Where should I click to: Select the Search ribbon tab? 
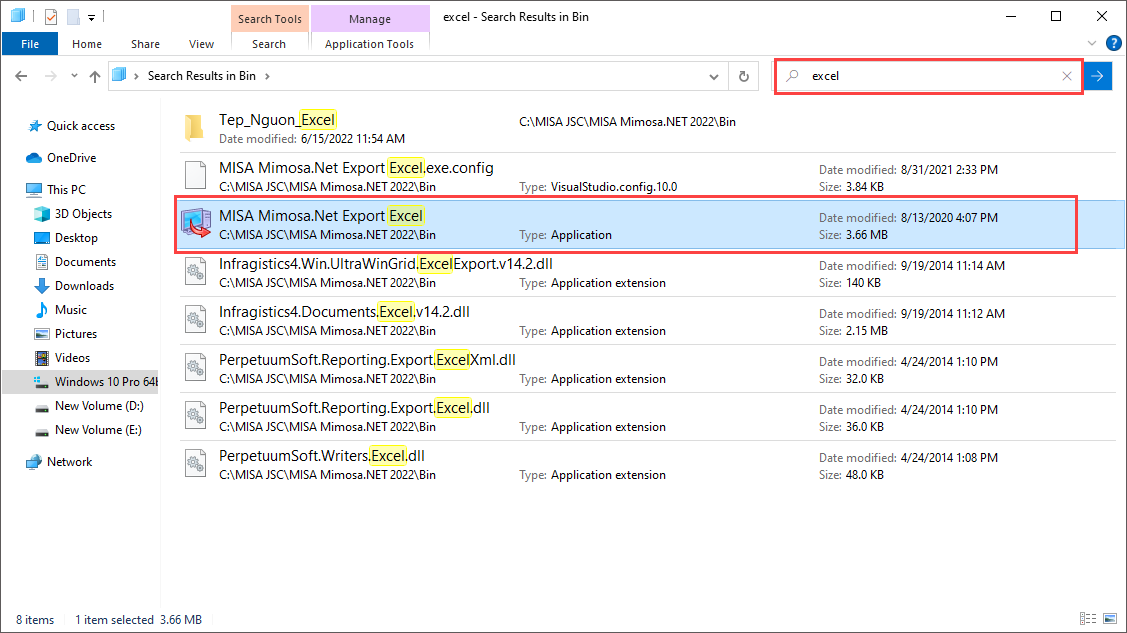click(x=269, y=44)
